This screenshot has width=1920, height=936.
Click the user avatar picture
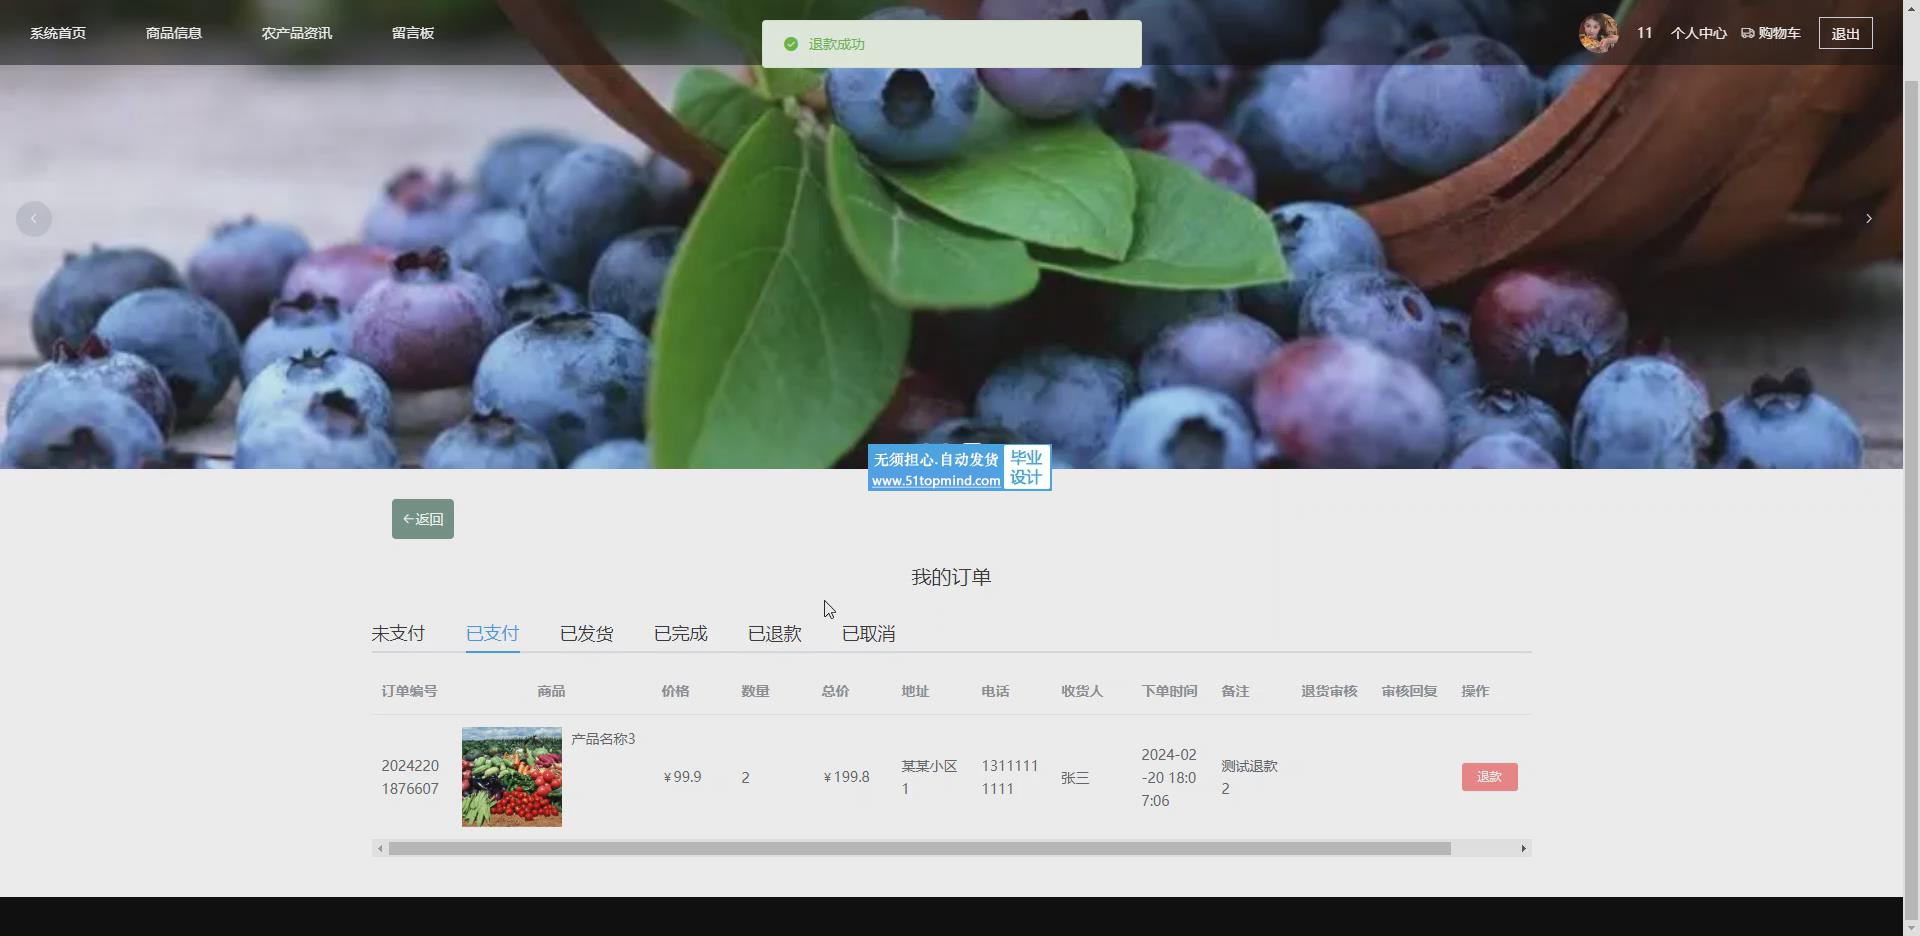(1598, 33)
